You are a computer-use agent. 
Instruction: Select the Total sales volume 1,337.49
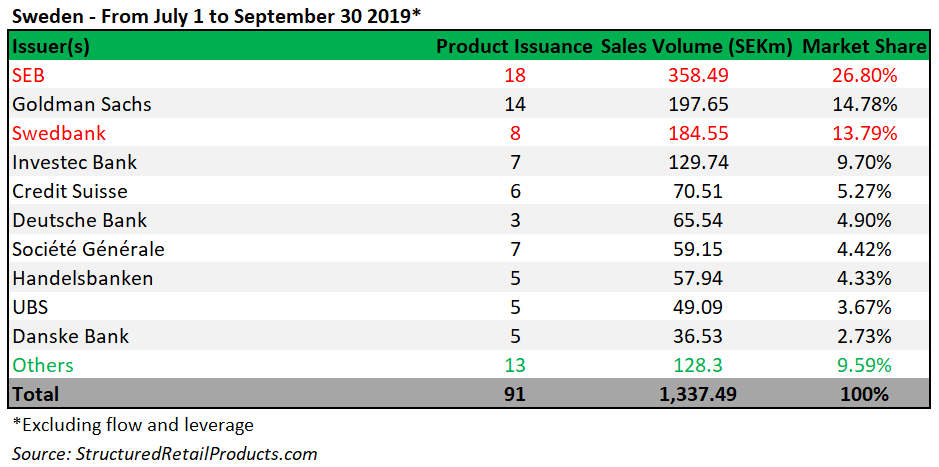coord(696,393)
